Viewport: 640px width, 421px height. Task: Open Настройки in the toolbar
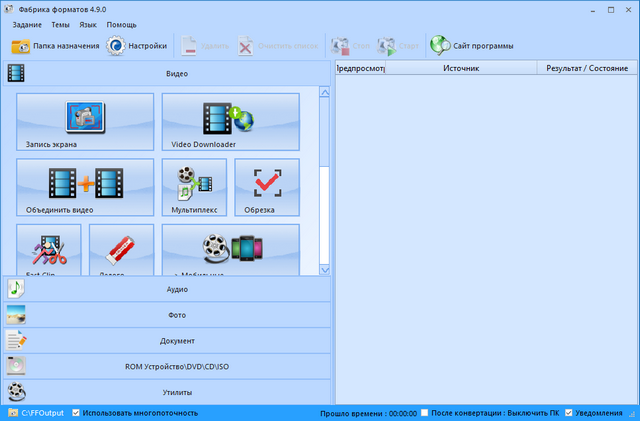[x=137, y=45]
